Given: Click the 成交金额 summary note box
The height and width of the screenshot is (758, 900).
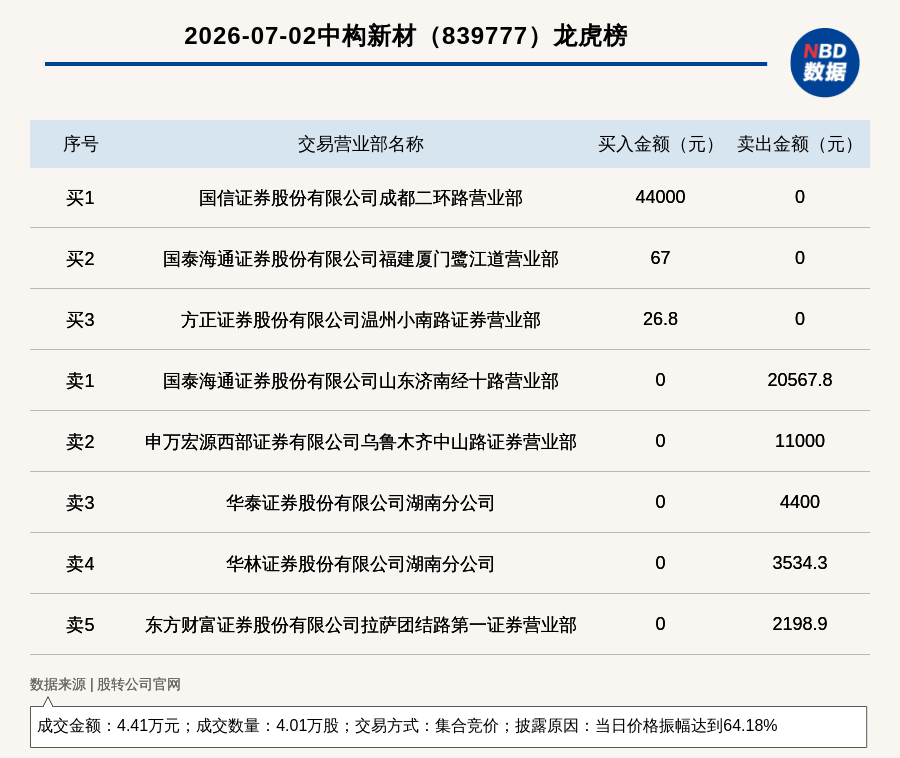Looking at the screenshot, I should 448,726.
